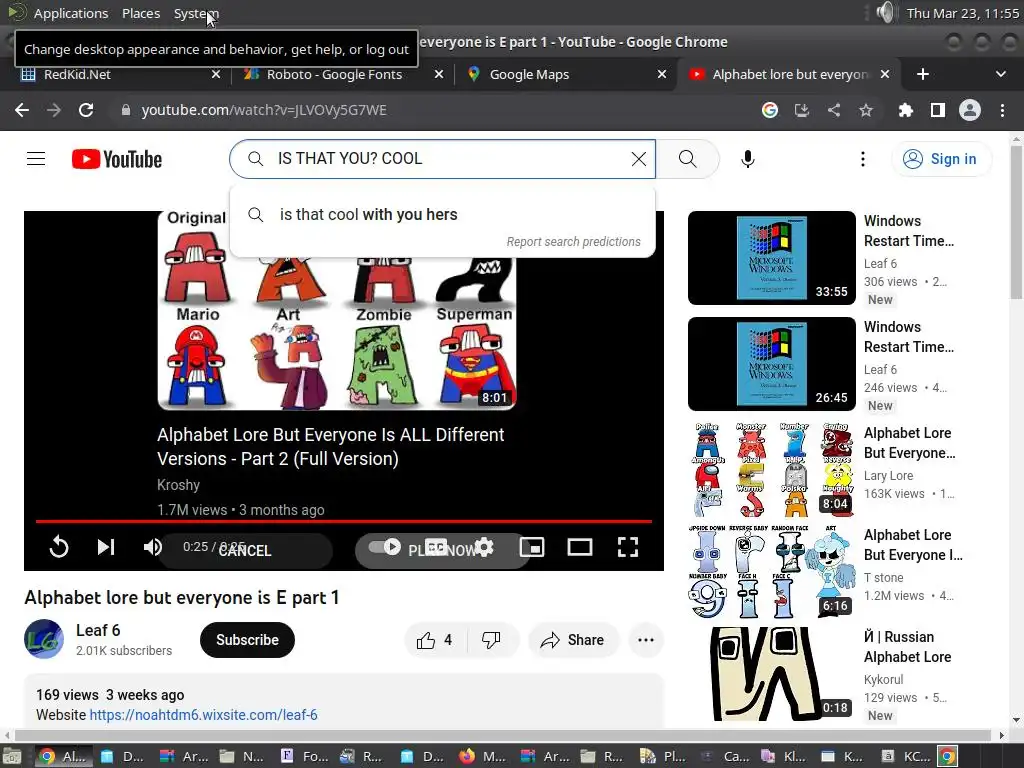Viewport: 1024px width, 768px height.
Task: Click the system volume speaker icon
Action: click(886, 13)
